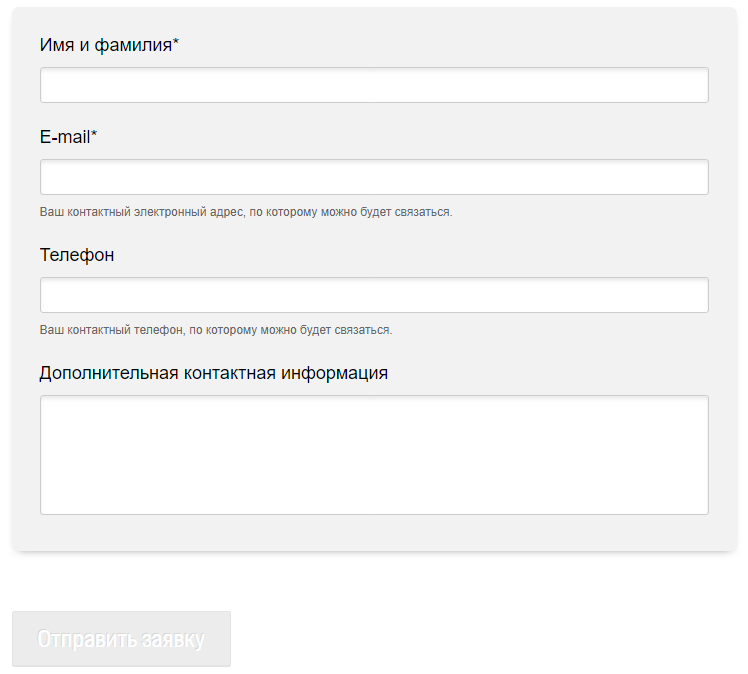Click into the Телефон input box
Screen dimensions: 748x674
coord(374,295)
